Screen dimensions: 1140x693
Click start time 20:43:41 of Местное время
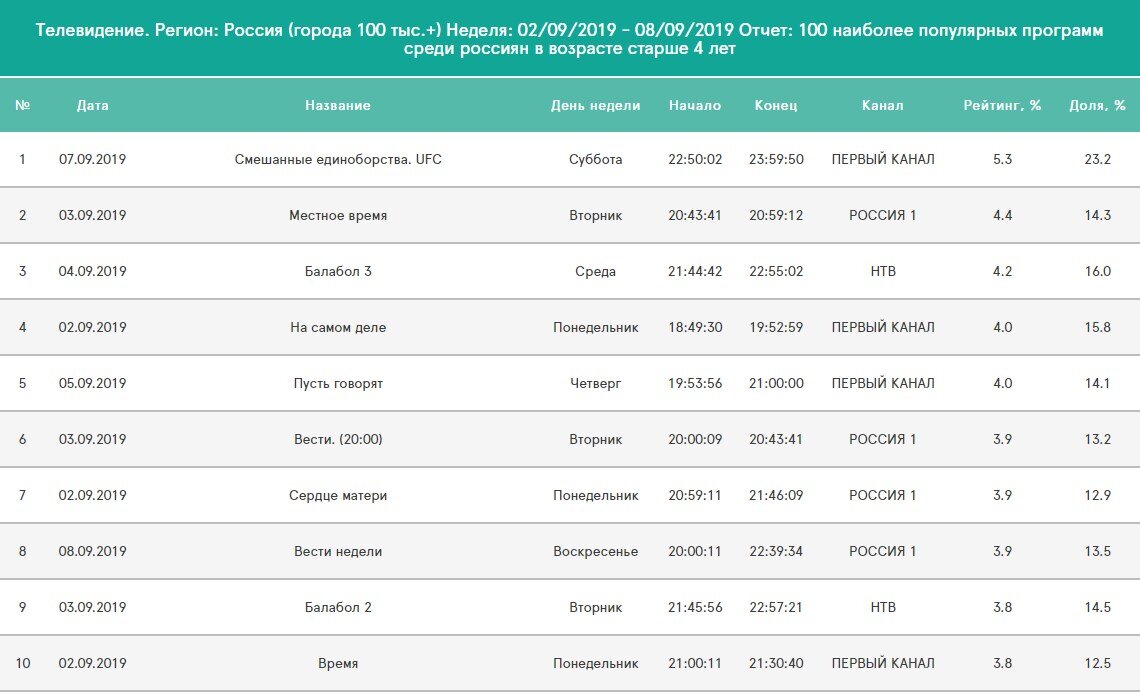(695, 215)
